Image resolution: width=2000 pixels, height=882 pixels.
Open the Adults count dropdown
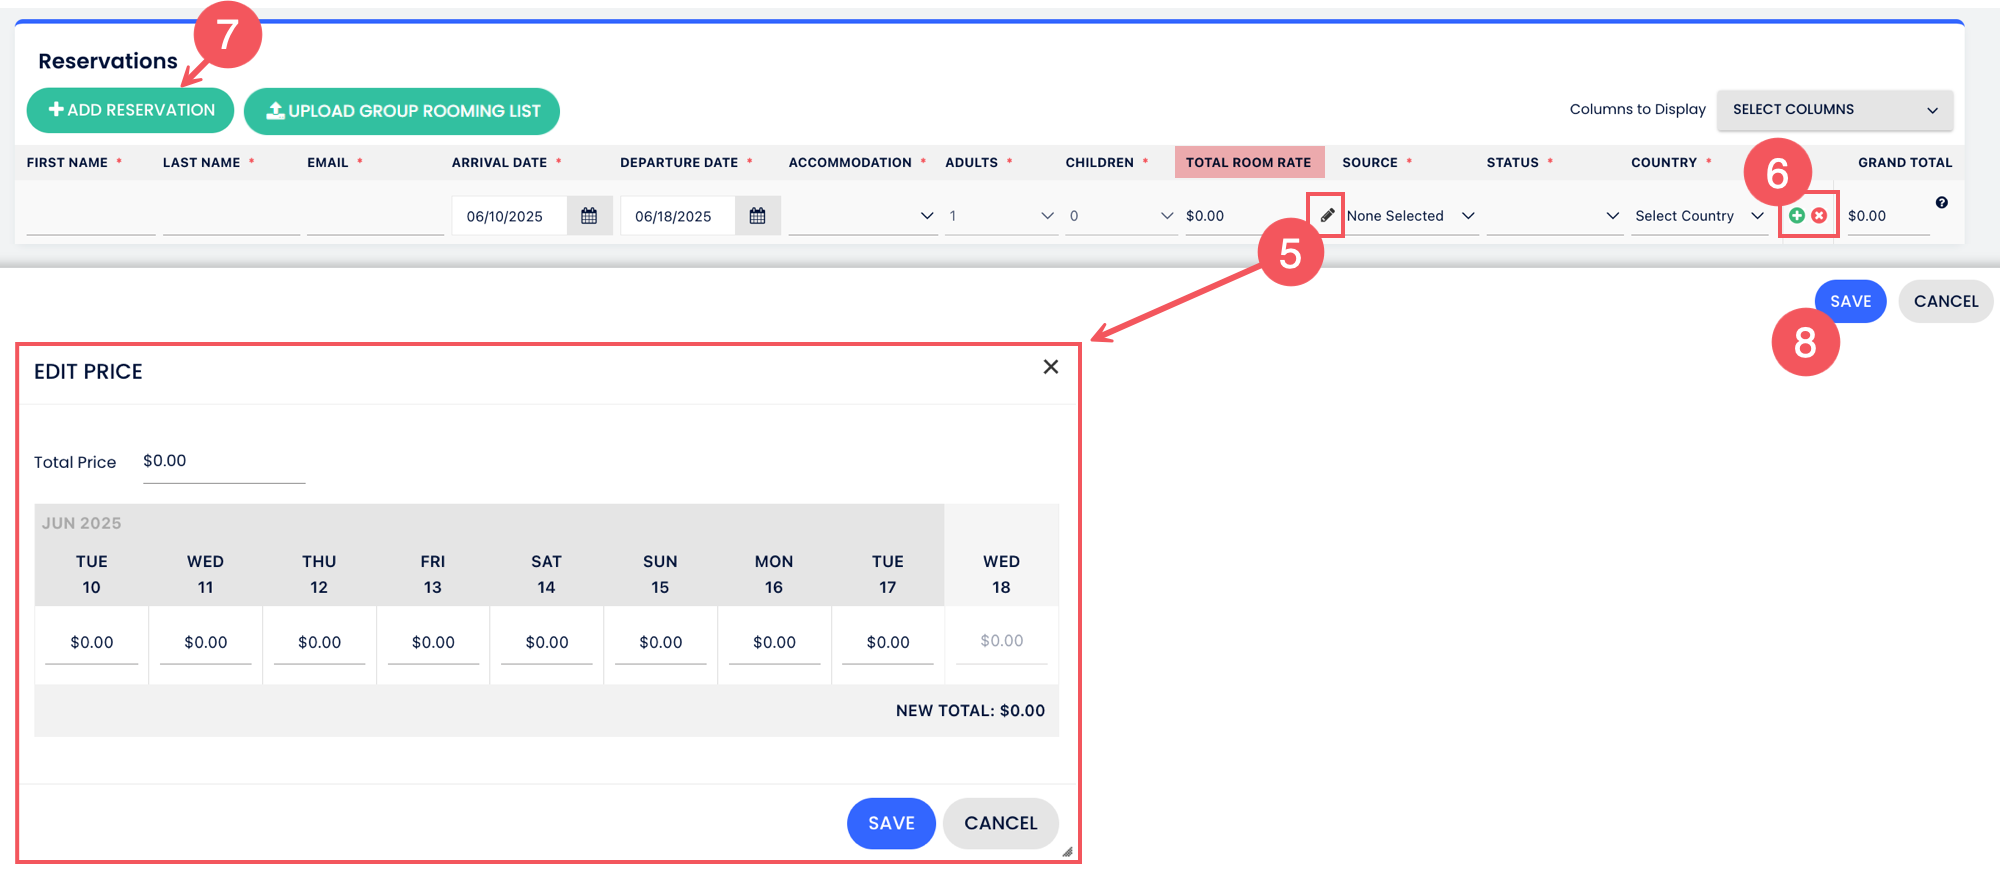1000,216
